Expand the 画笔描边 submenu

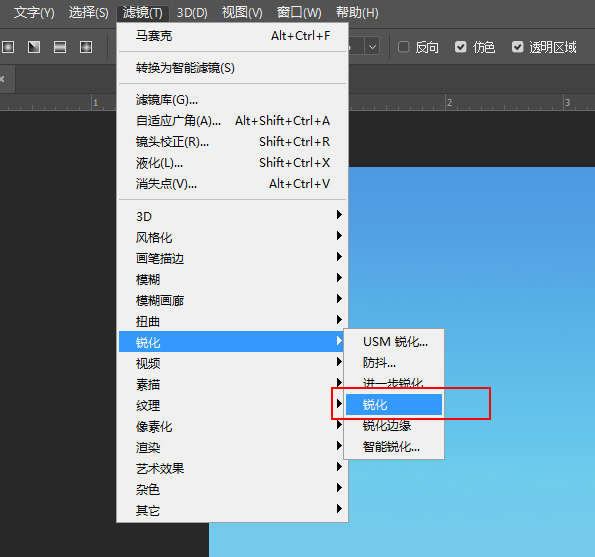(233, 258)
